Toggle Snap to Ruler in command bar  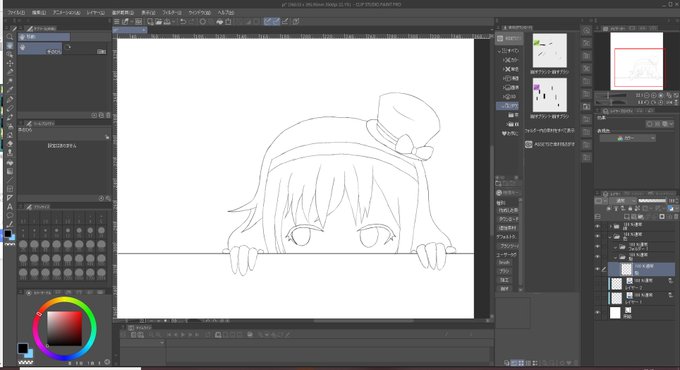[268, 21]
